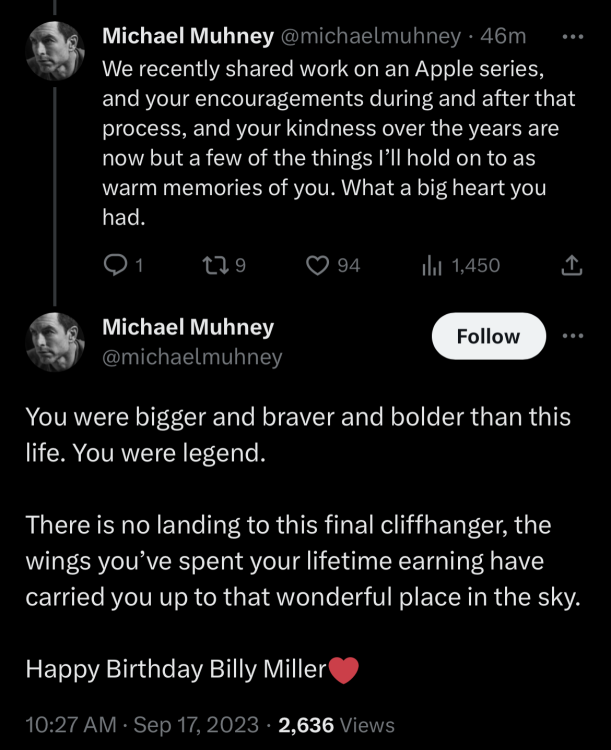Screen dimensions: 611x750
Task: Open the 2,636 Views count
Action: [x=335, y=725]
